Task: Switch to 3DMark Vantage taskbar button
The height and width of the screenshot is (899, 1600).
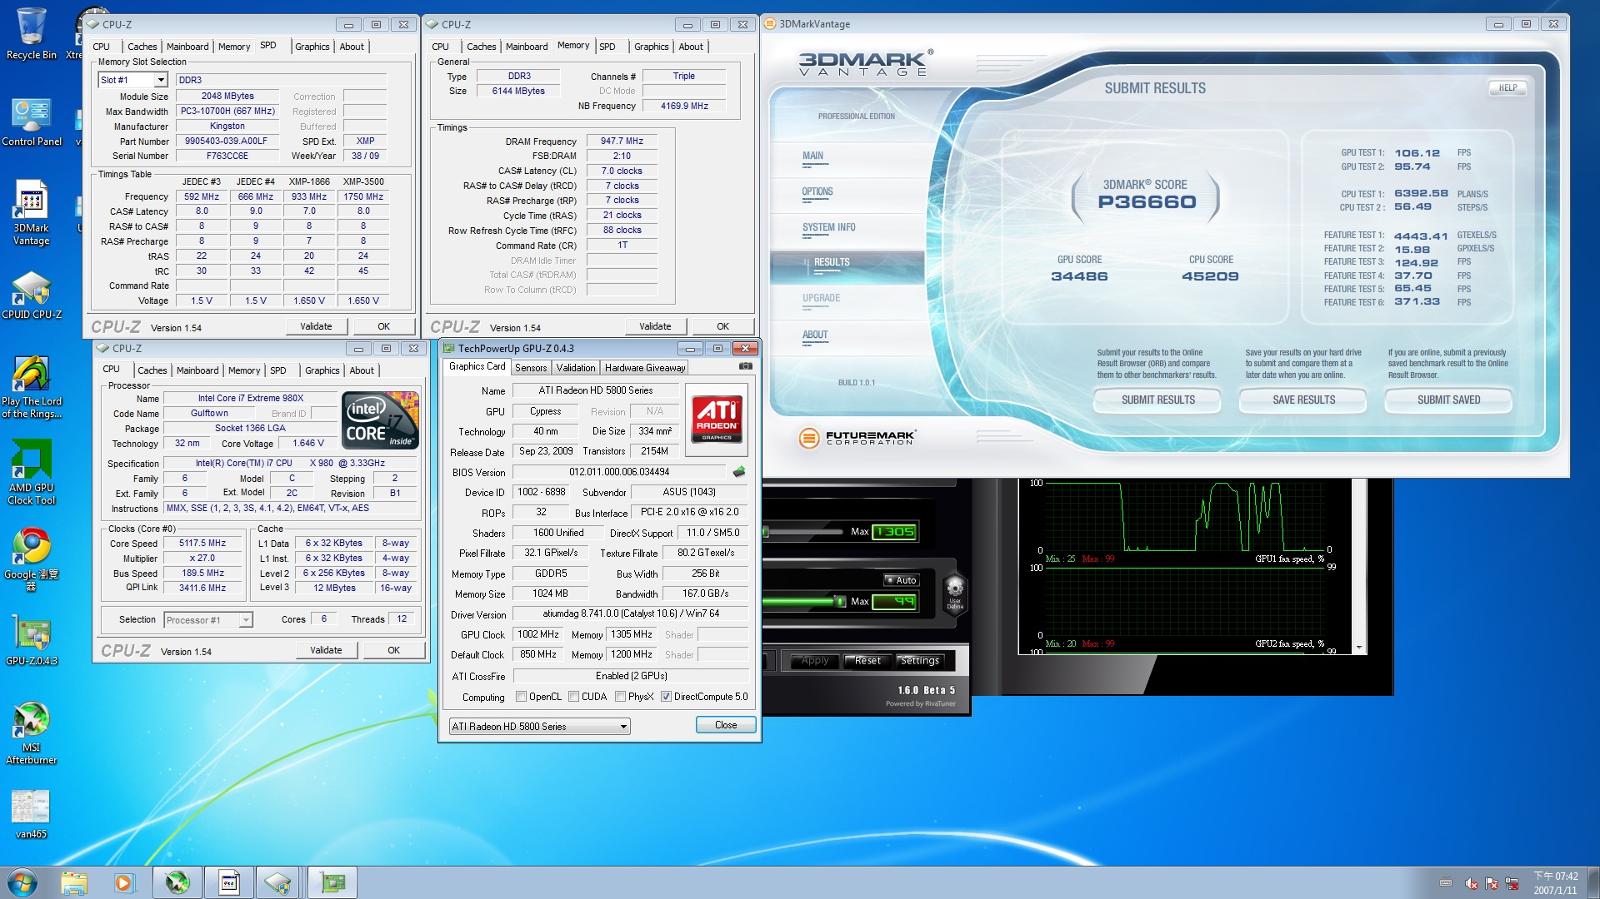Action: 229,883
